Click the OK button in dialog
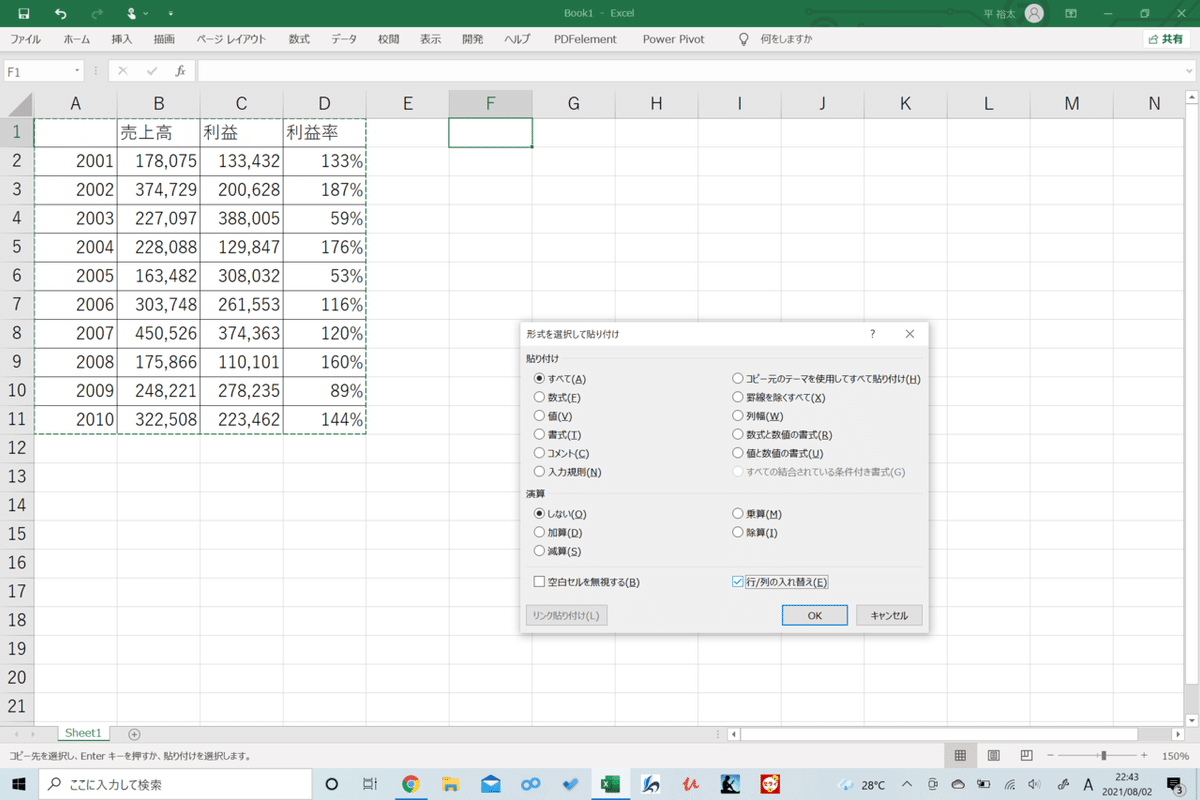The height and width of the screenshot is (800, 1200). click(815, 615)
